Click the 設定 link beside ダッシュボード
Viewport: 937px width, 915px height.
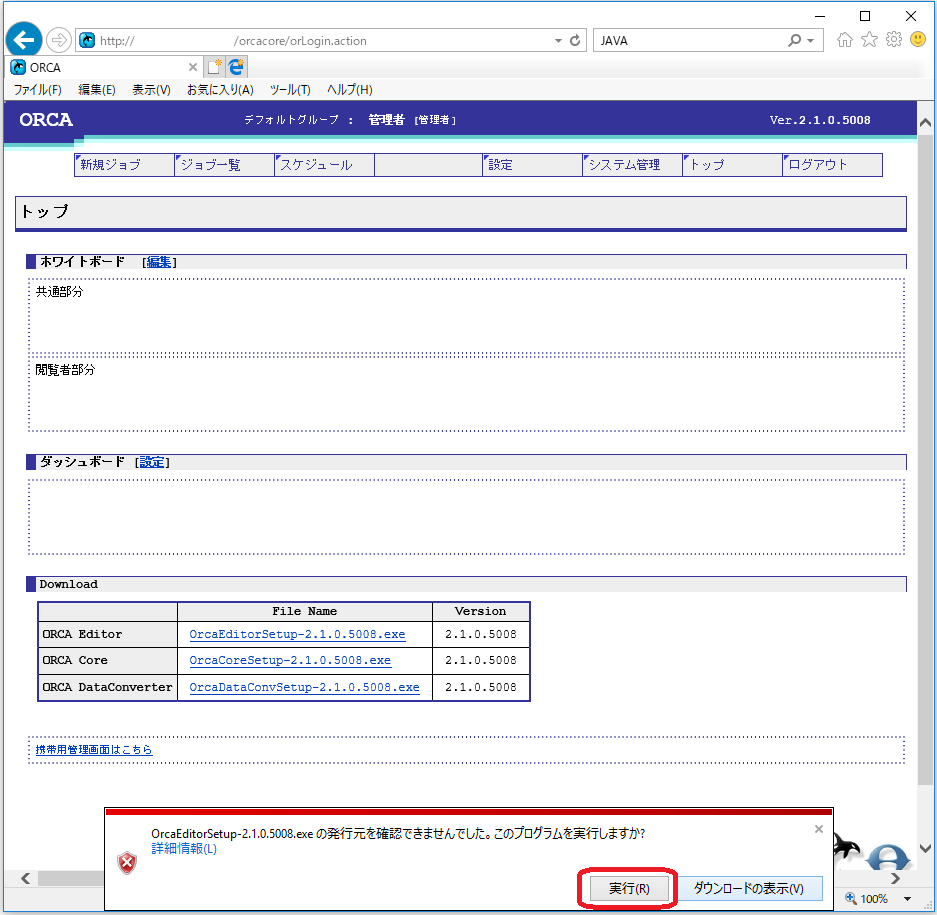(x=152, y=462)
